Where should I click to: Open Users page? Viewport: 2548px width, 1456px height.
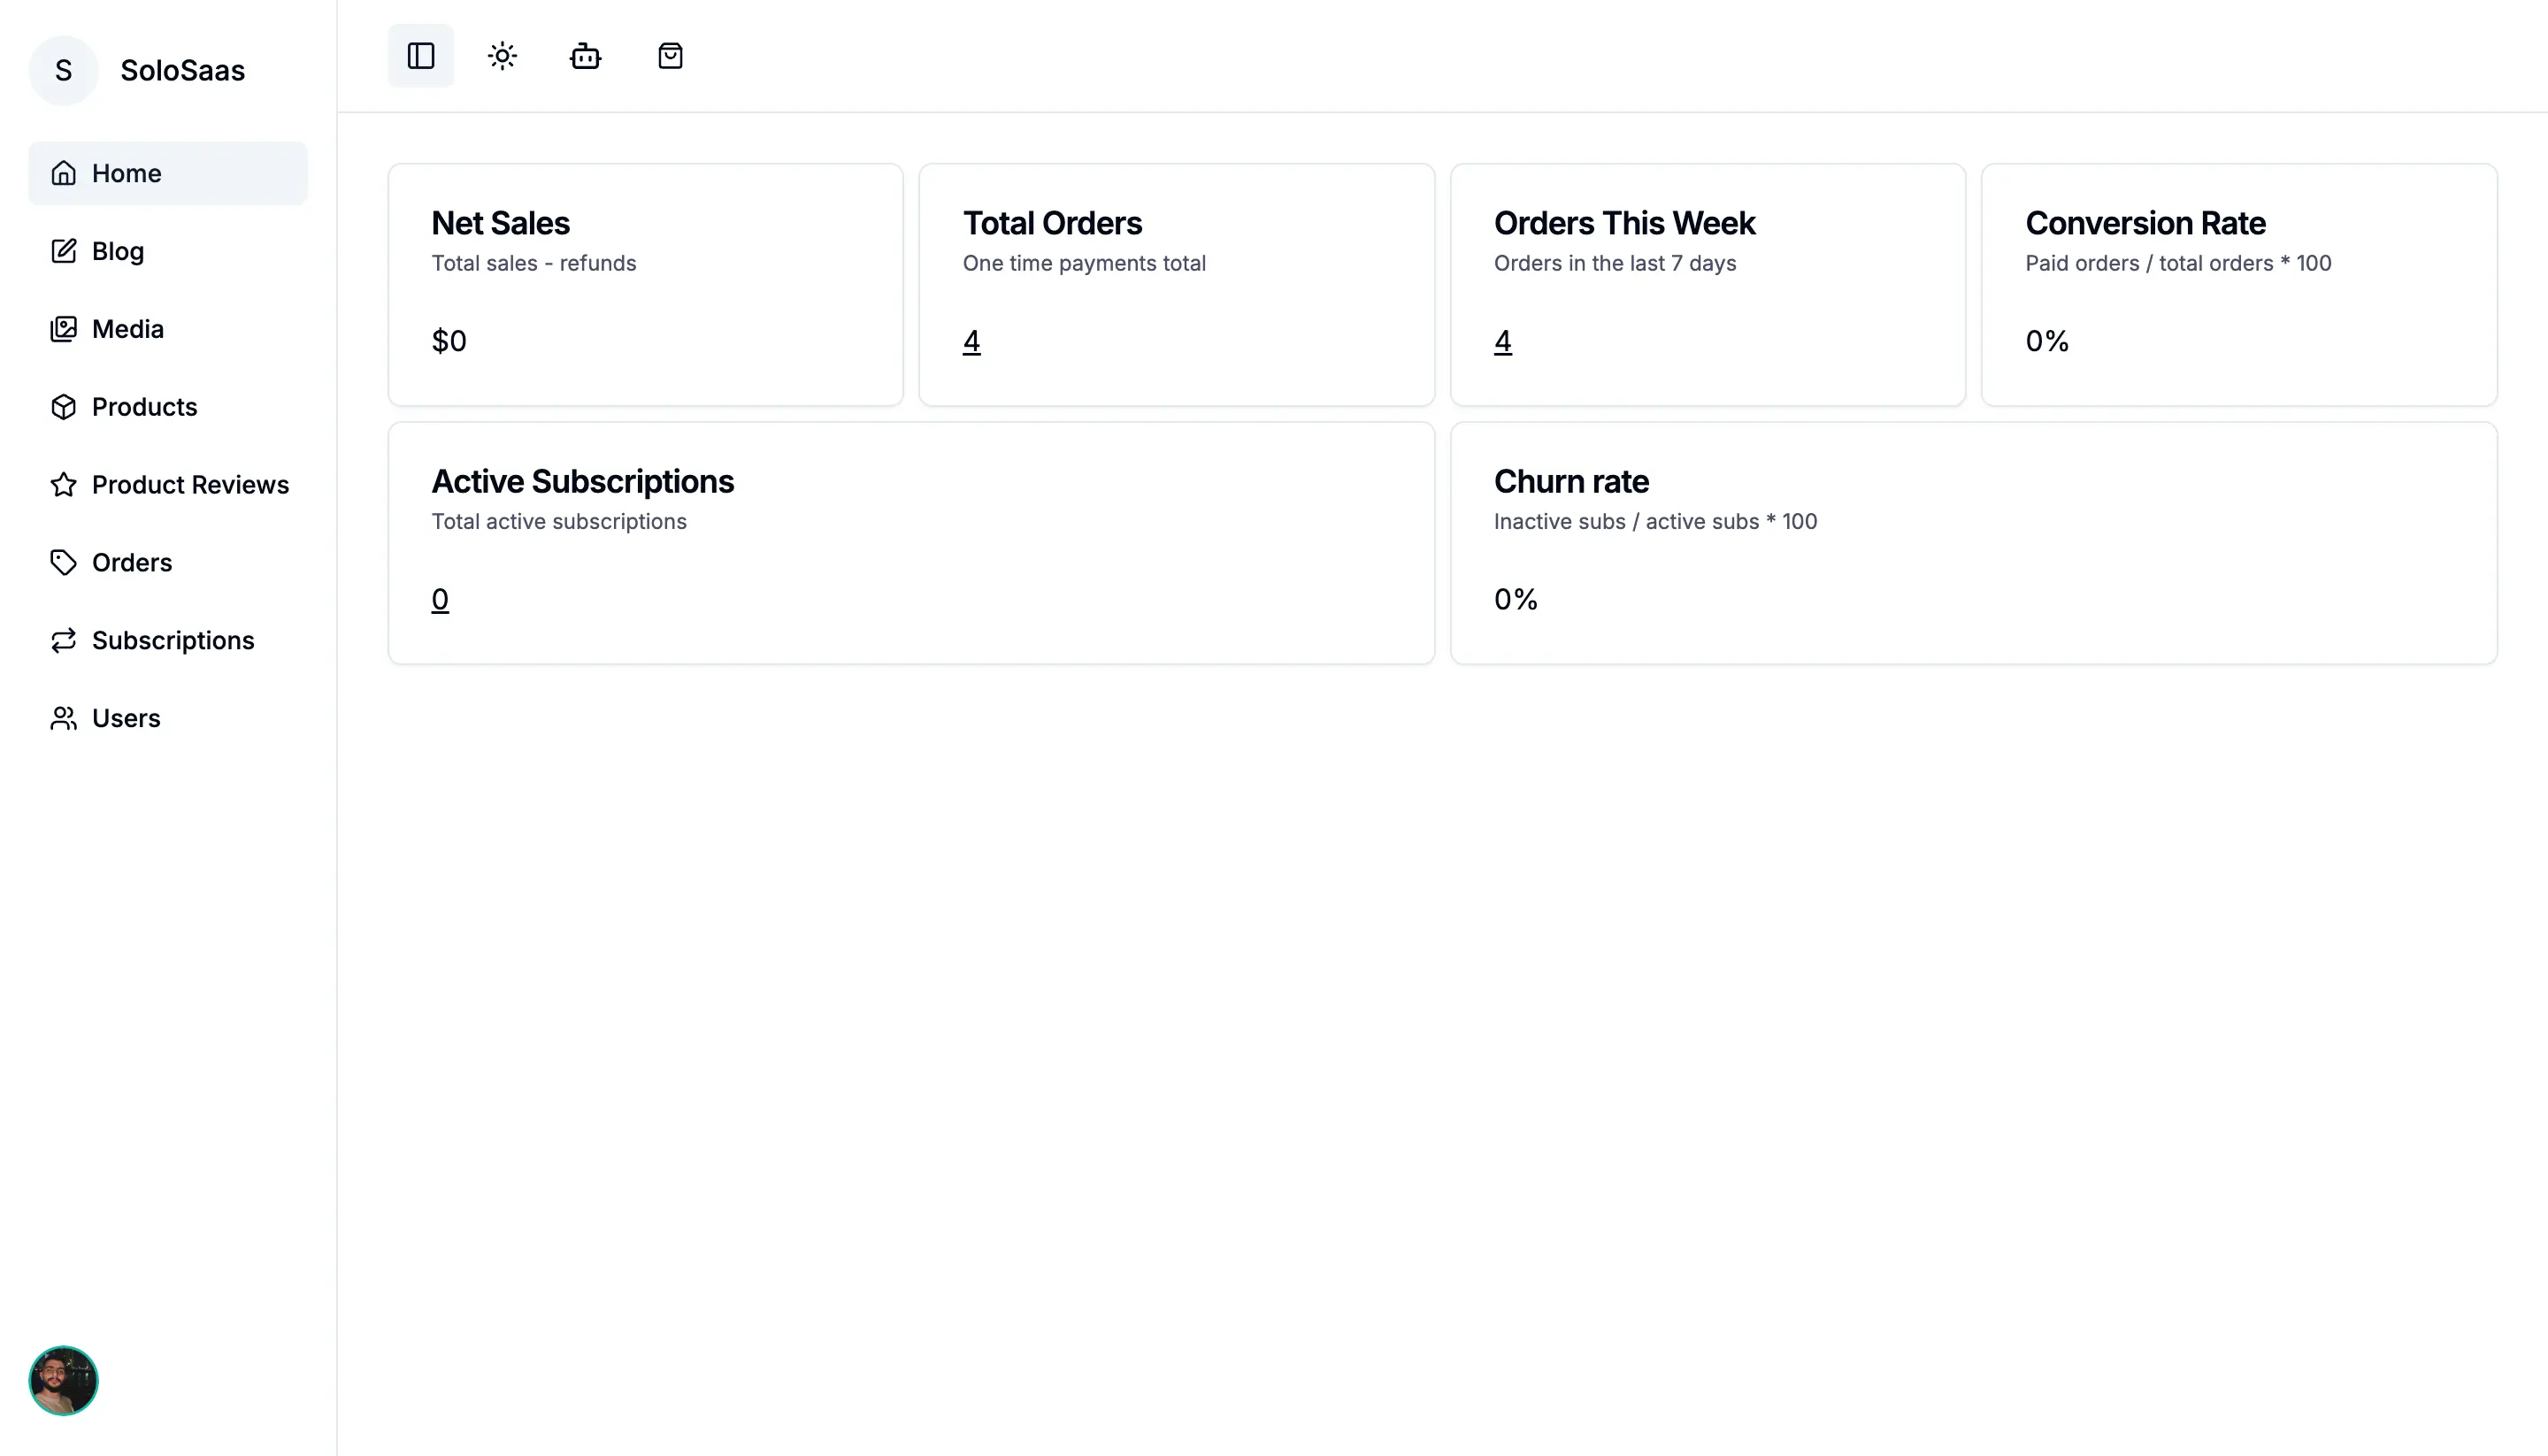click(x=168, y=719)
